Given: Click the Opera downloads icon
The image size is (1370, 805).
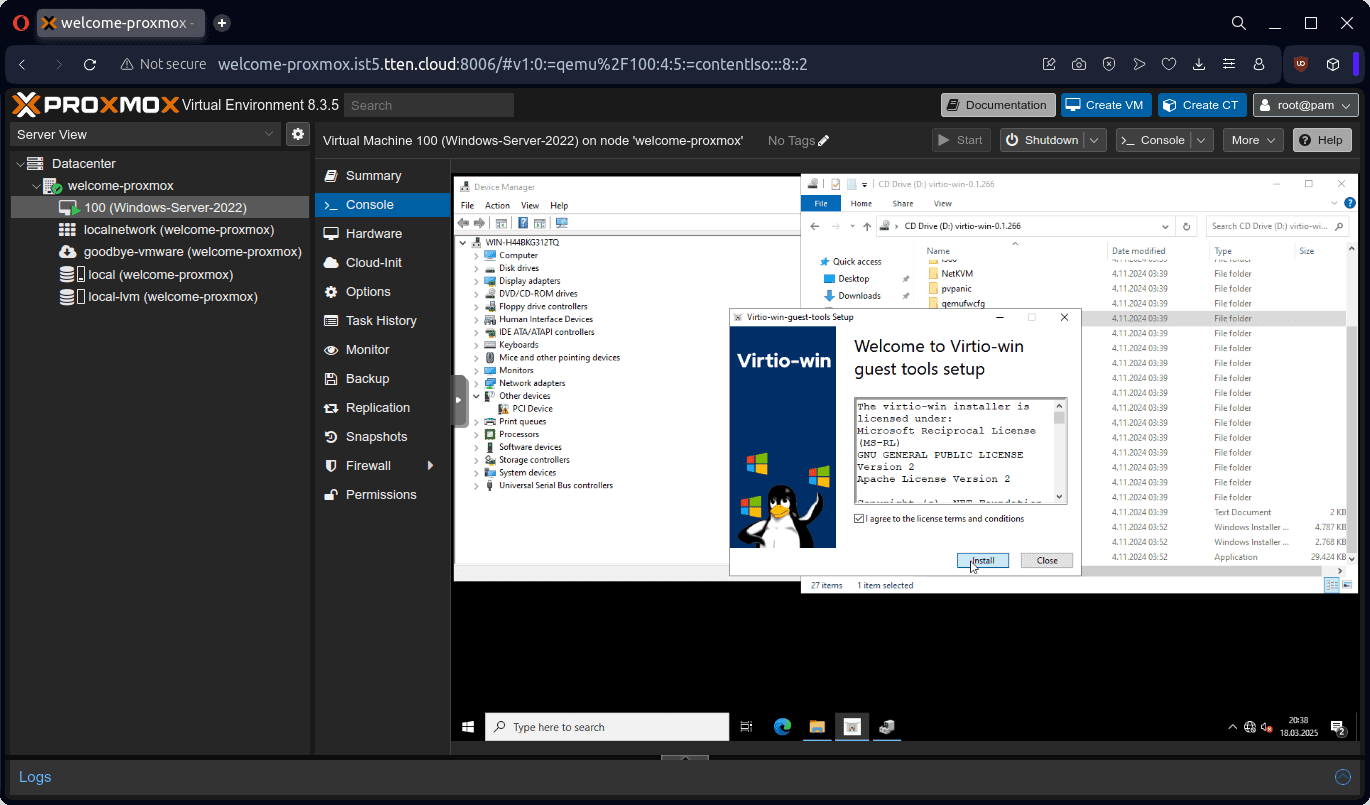Looking at the screenshot, I should click(1199, 64).
